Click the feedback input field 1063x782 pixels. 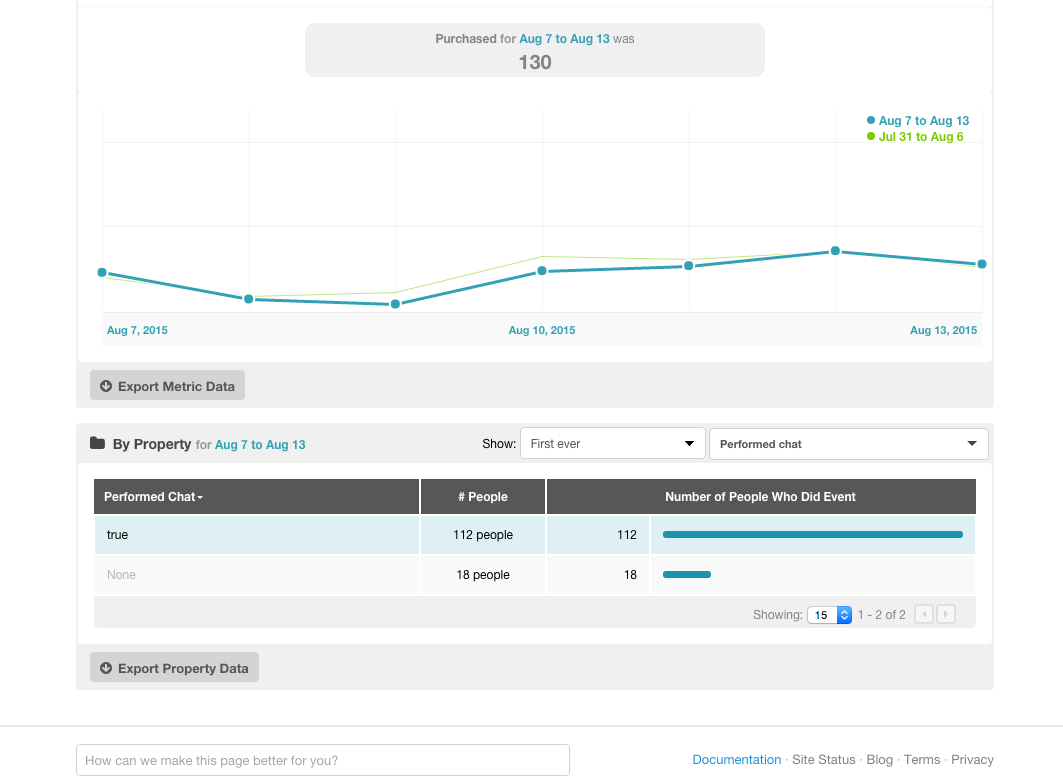323,760
